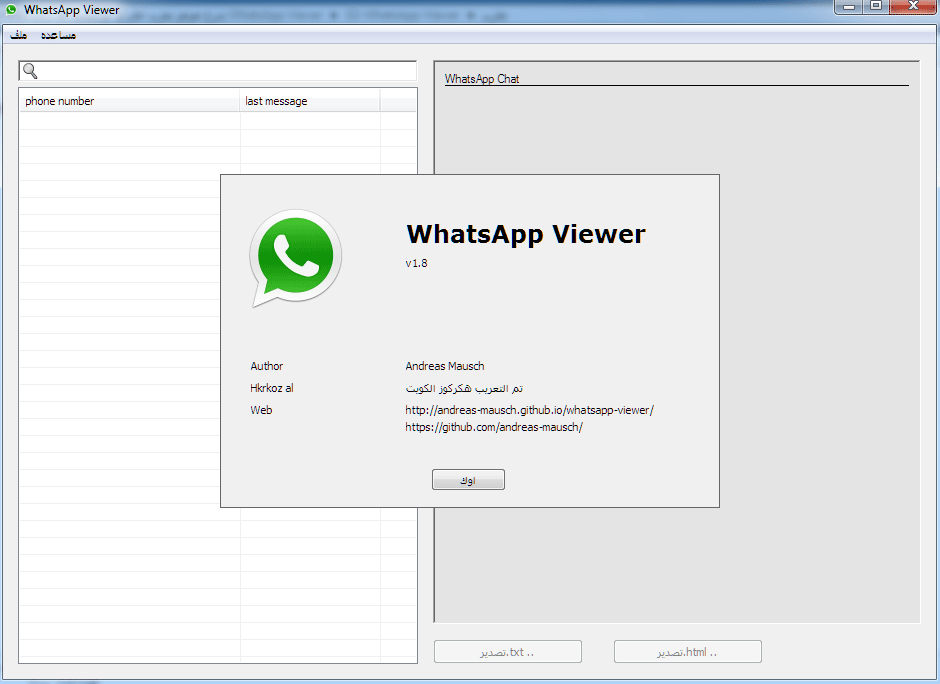Sort by last message column header
The width and height of the screenshot is (940, 684).
click(310, 101)
